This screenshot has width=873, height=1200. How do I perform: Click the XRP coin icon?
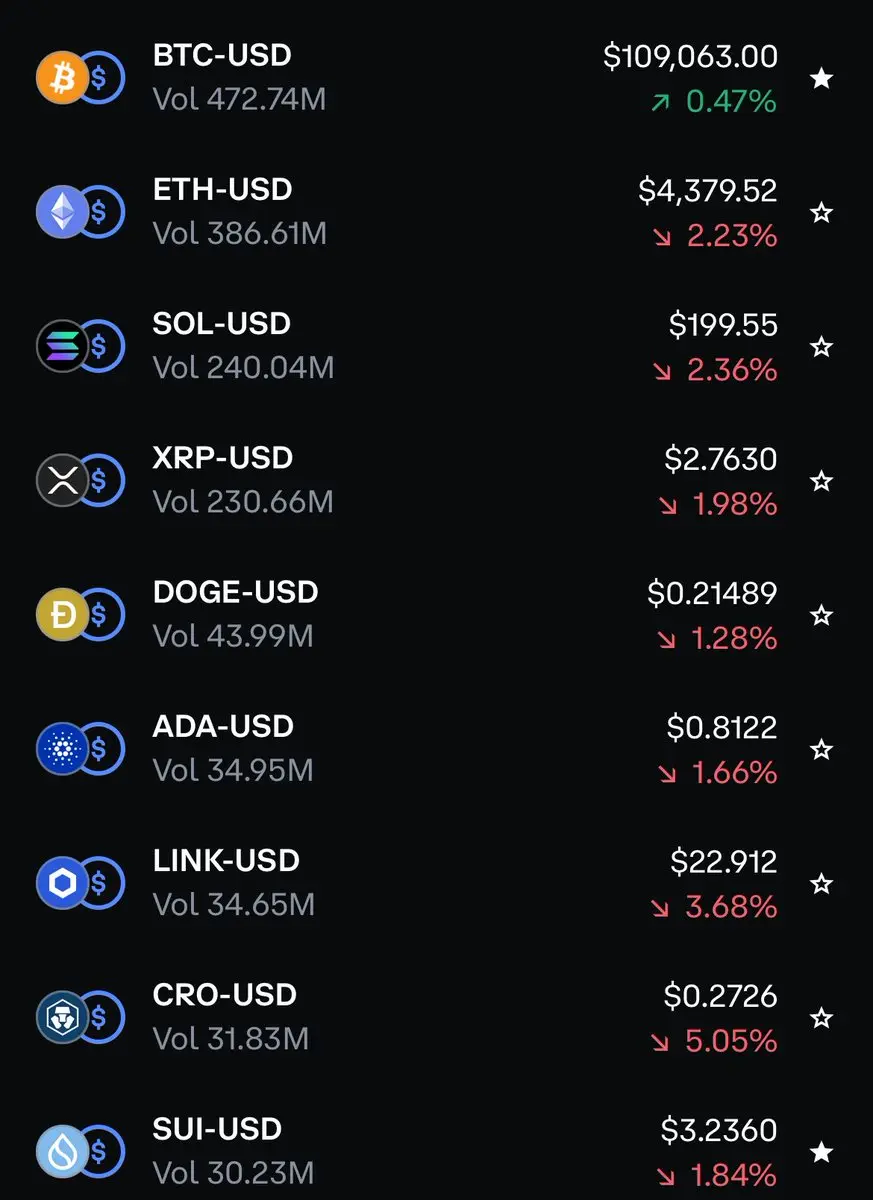click(62, 480)
